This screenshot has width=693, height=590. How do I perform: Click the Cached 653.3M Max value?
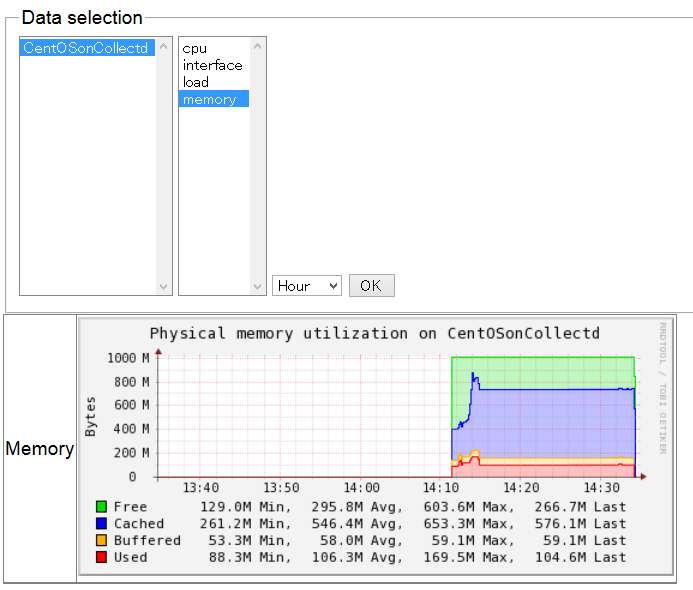[469, 523]
